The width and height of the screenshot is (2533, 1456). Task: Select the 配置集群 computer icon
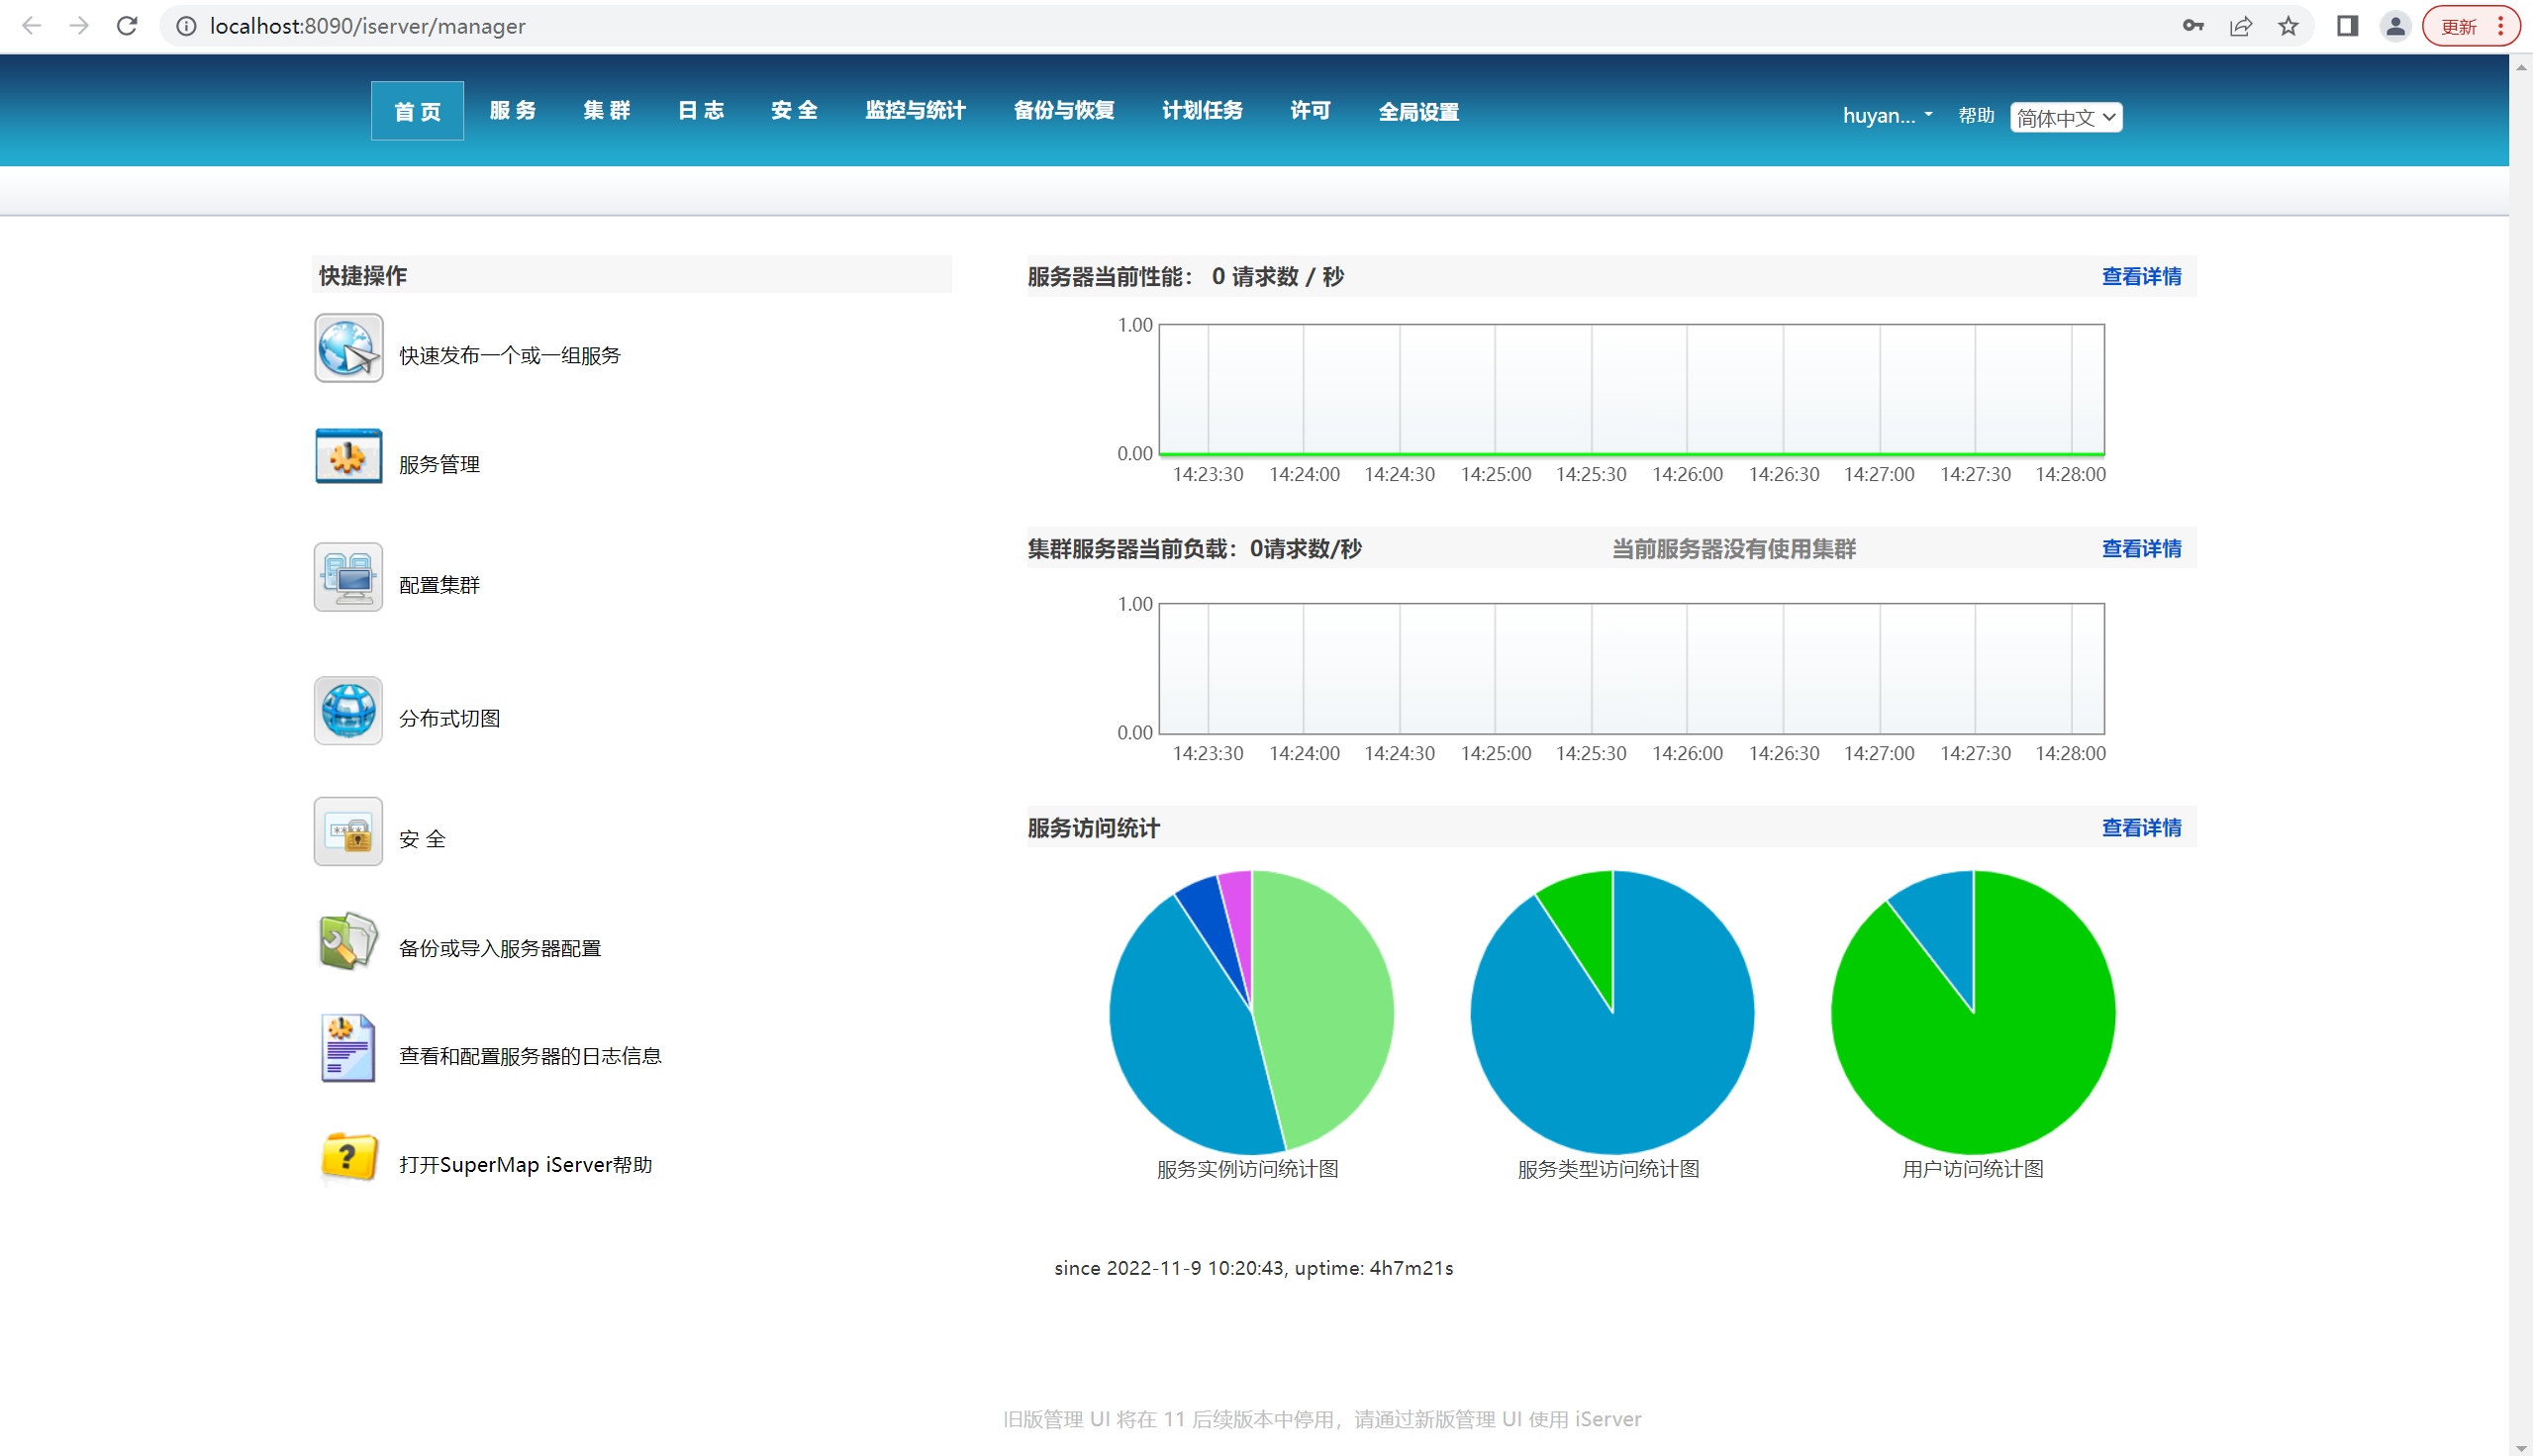pyautogui.click(x=347, y=577)
